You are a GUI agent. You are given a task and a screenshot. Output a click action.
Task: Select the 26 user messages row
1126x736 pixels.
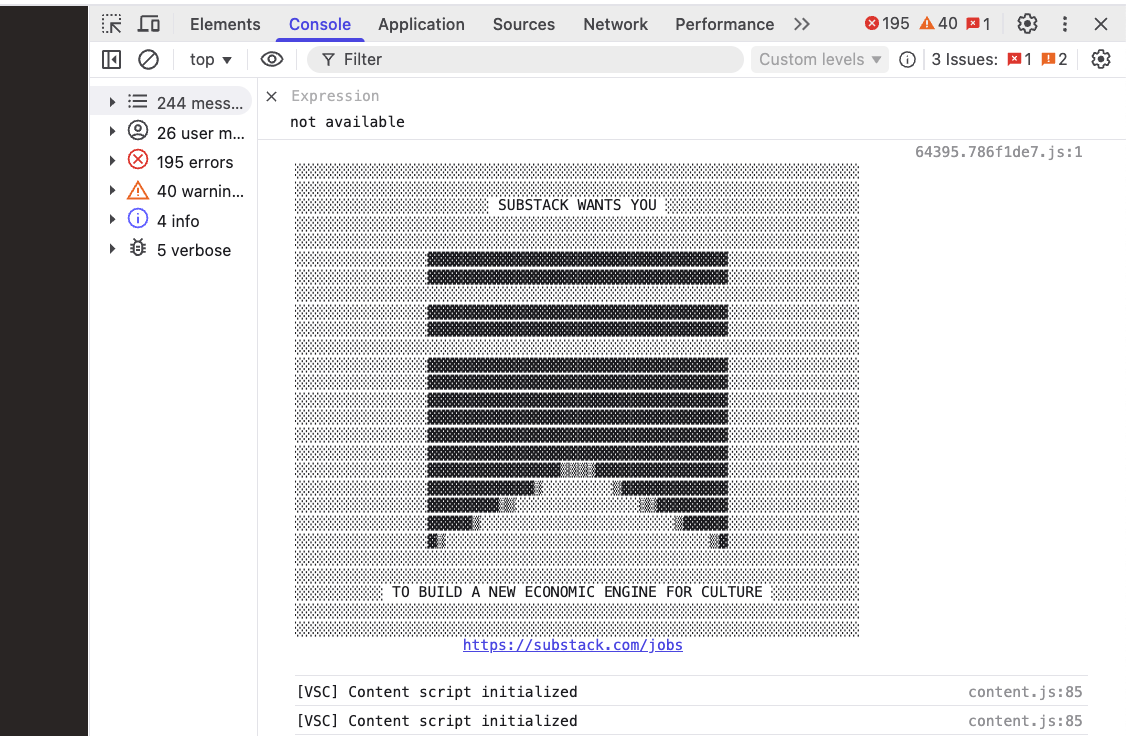[x=171, y=132]
